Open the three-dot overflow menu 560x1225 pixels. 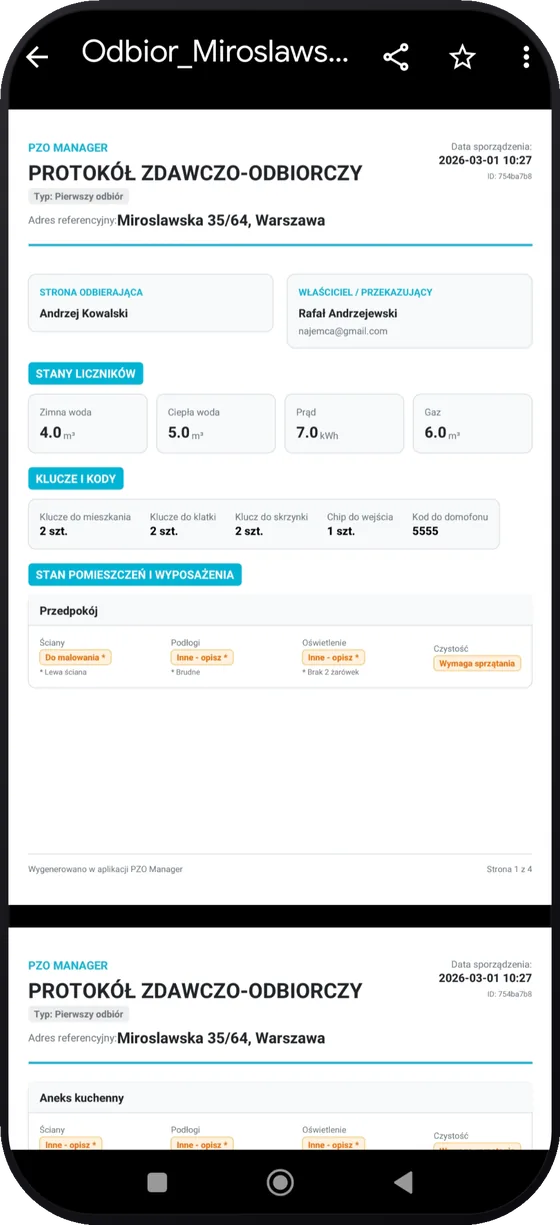(526, 57)
